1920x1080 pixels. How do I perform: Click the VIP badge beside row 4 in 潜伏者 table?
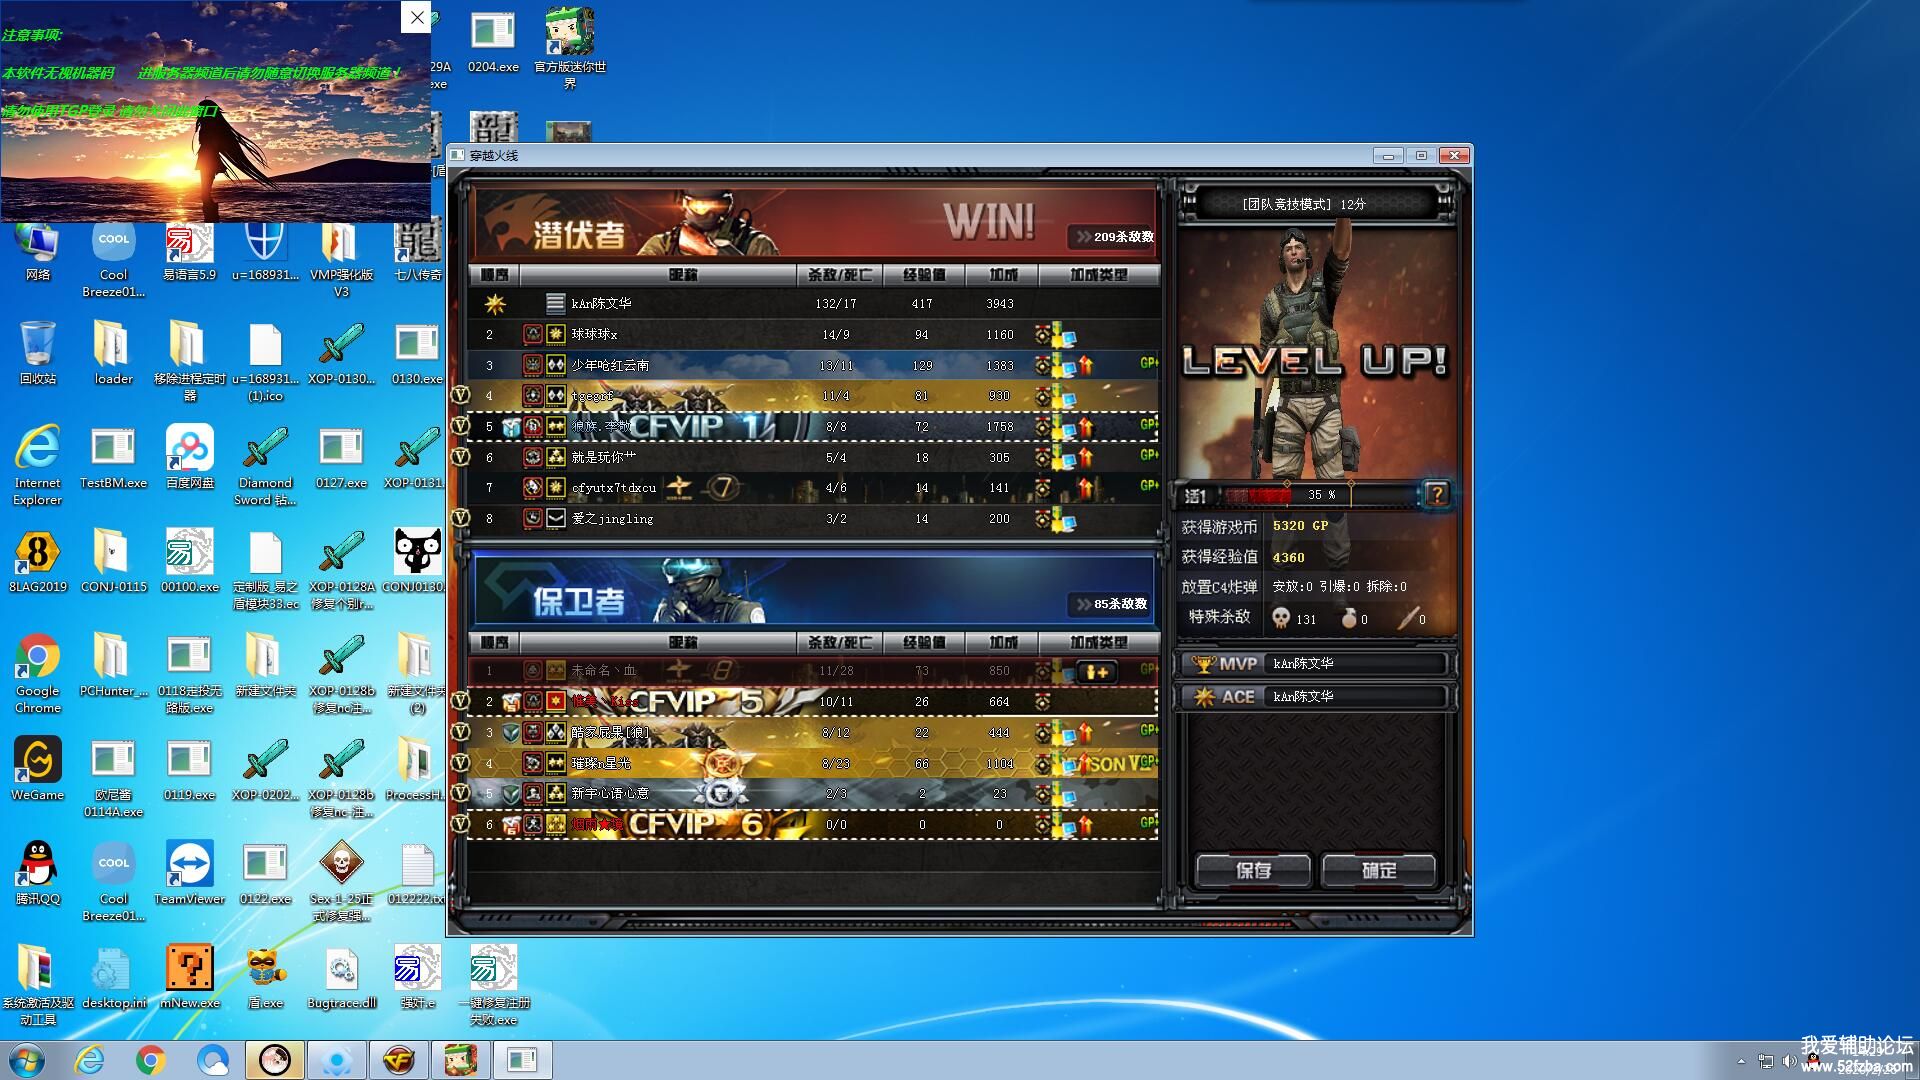click(460, 395)
